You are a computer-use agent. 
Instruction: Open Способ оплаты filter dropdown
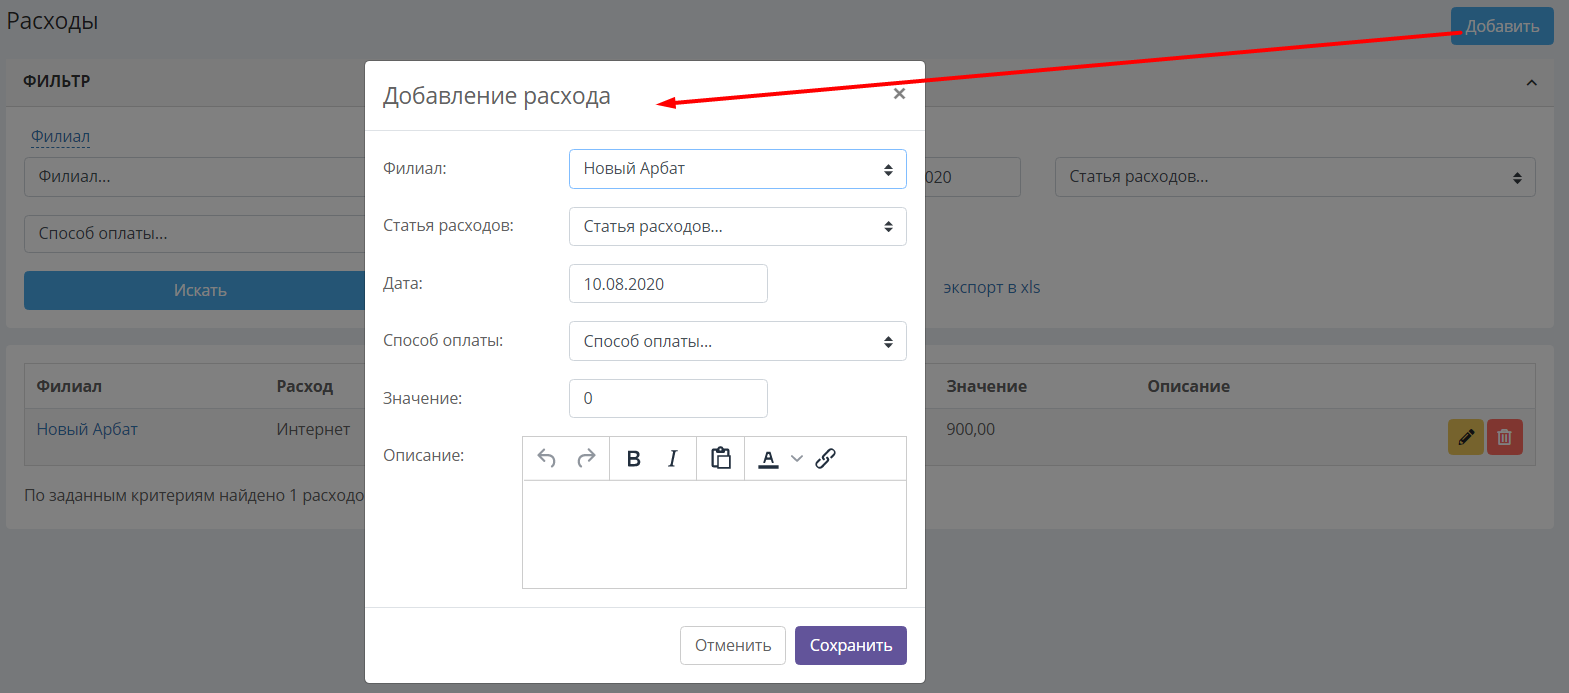click(195, 234)
